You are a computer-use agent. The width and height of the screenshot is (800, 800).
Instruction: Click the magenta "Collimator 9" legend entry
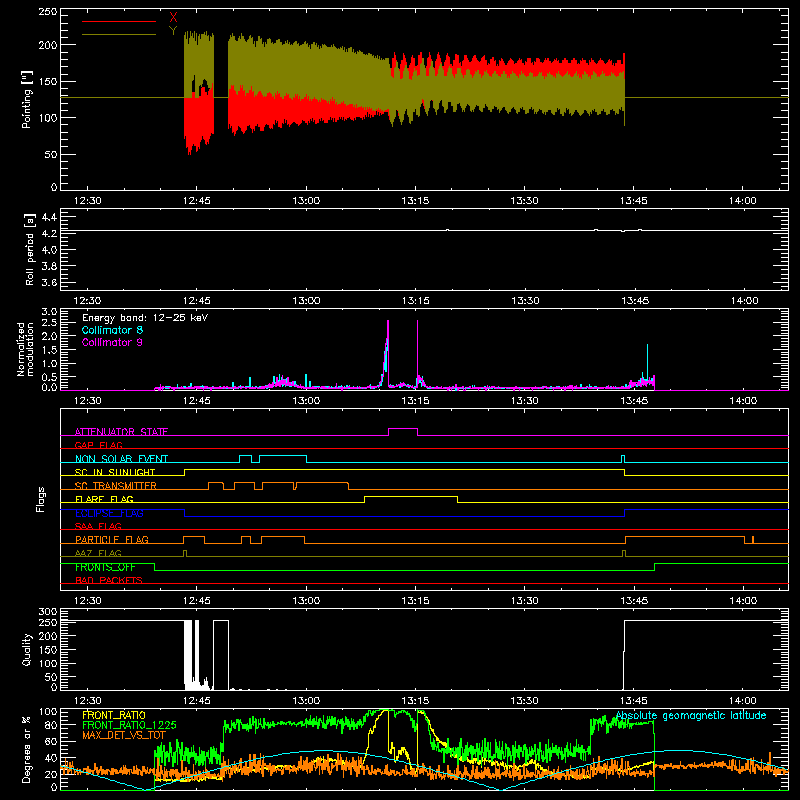pos(112,342)
